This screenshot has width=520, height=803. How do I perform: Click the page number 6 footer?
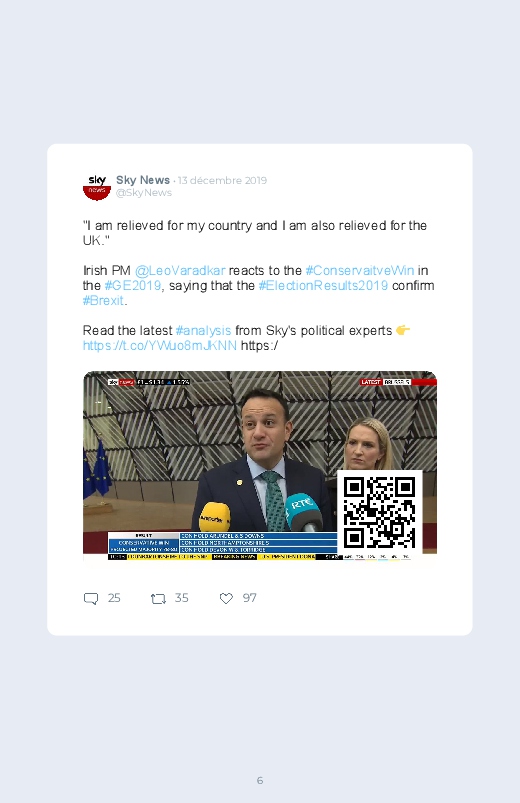(x=260, y=780)
